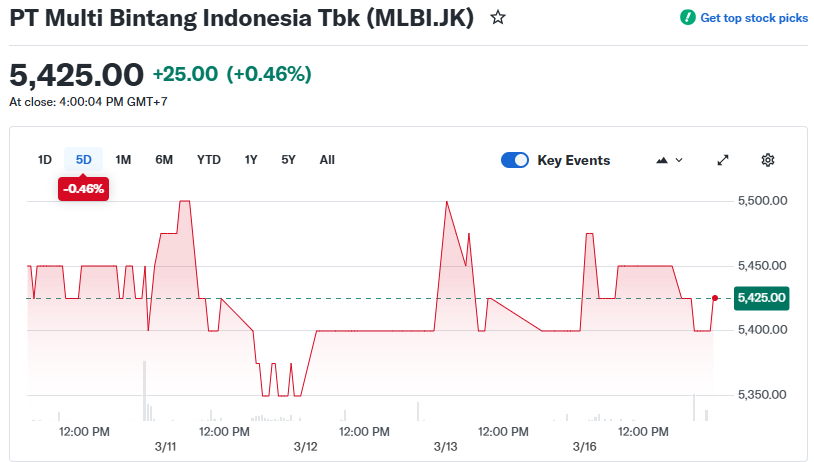Screen dimensions: 814x462
Task: Click the mountain chart type icon
Action: (x=662, y=160)
